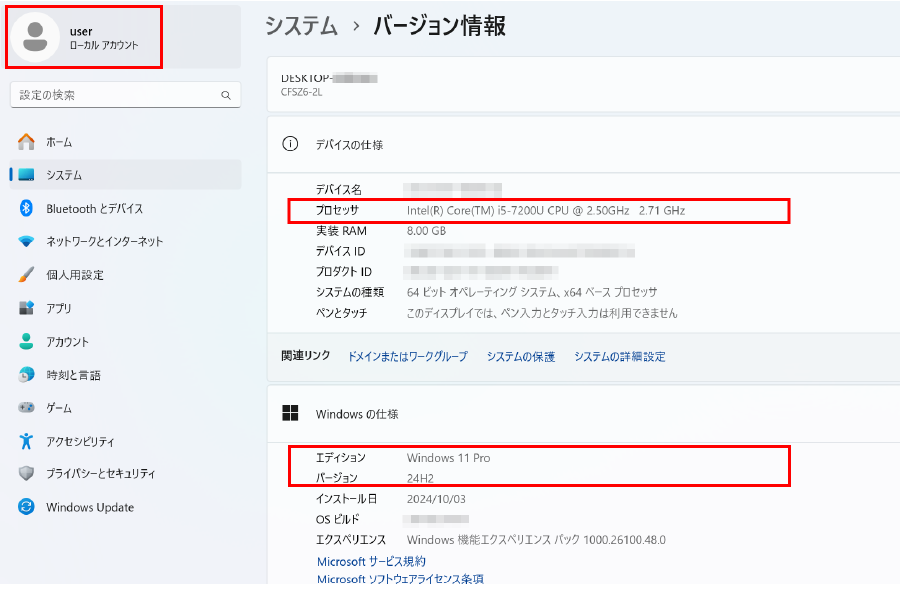This screenshot has width=900, height=600.
Task: Click the Gaming controller icon
Action: (x=26, y=408)
